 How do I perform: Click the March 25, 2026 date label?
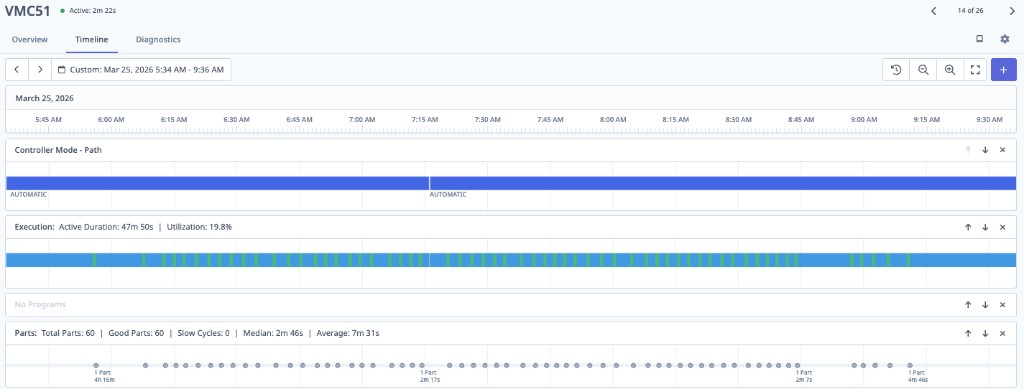pos(44,99)
